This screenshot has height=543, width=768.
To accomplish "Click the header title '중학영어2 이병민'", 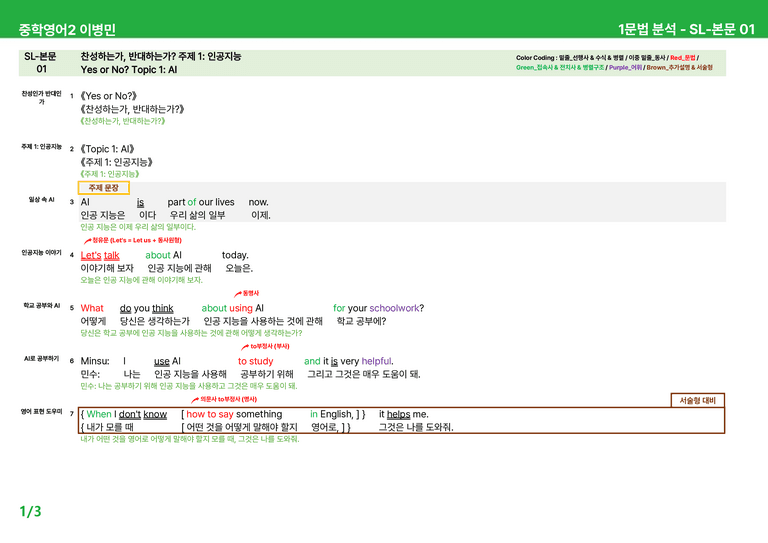I will click(x=67, y=29).
